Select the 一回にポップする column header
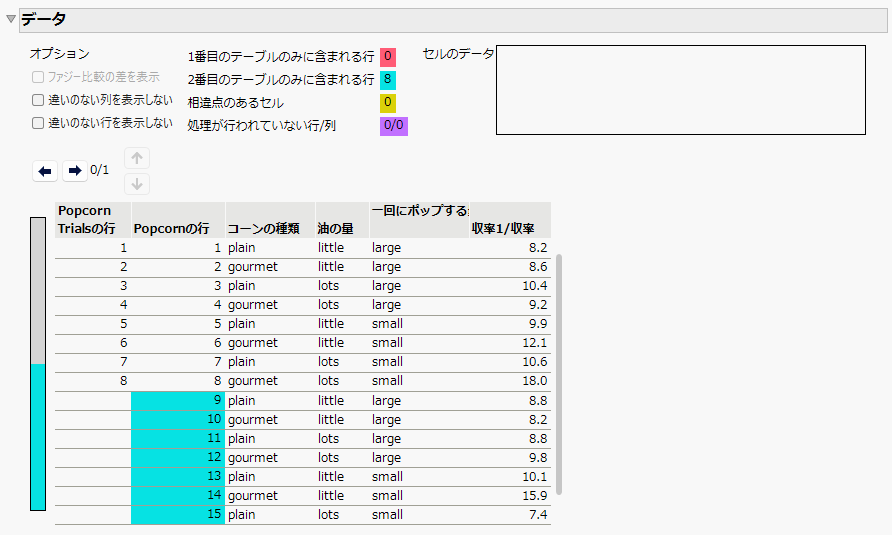Viewport: 892px width, 535px height. pyautogui.click(x=419, y=220)
